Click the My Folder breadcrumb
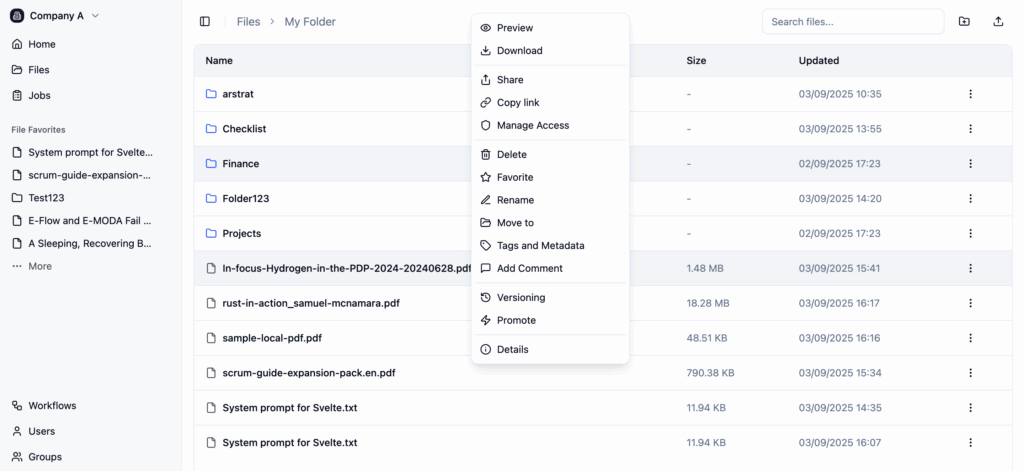The height and width of the screenshot is (471, 1024). tap(310, 22)
